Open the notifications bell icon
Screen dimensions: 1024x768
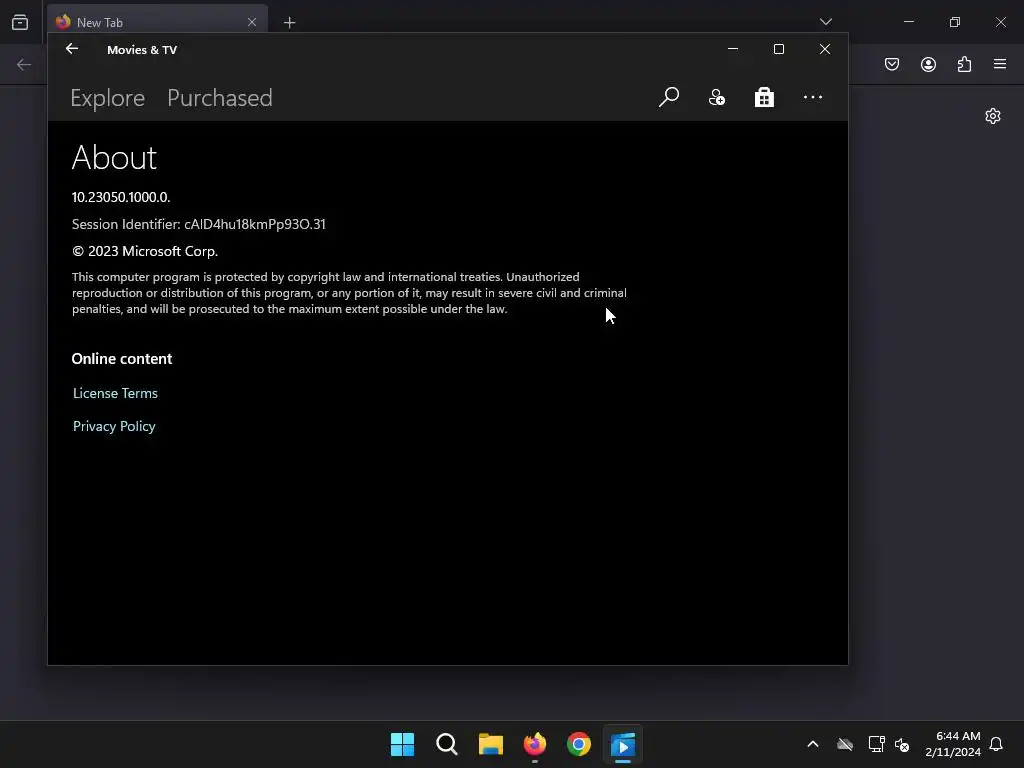(x=996, y=744)
